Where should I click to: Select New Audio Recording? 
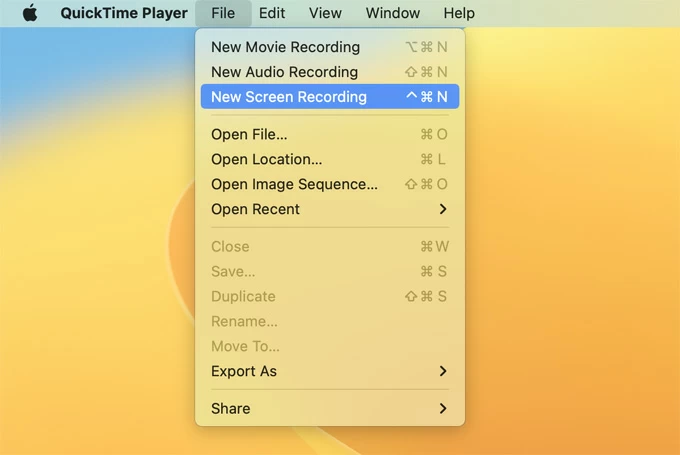click(x=284, y=72)
